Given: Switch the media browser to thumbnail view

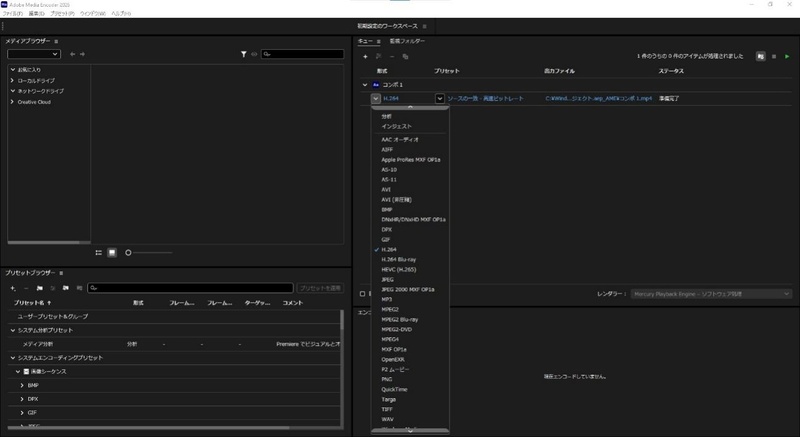Looking at the screenshot, I should 112,252.
